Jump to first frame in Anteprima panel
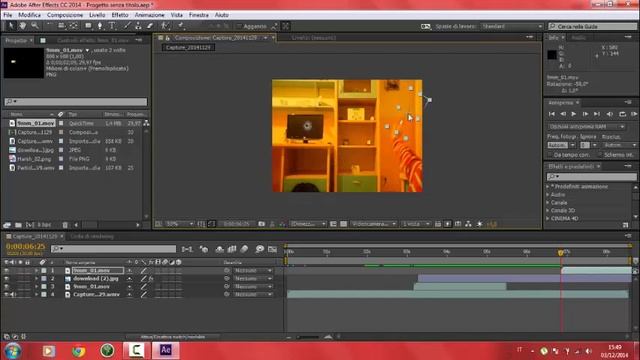The height and width of the screenshot is (360, 640). (551, 114)
